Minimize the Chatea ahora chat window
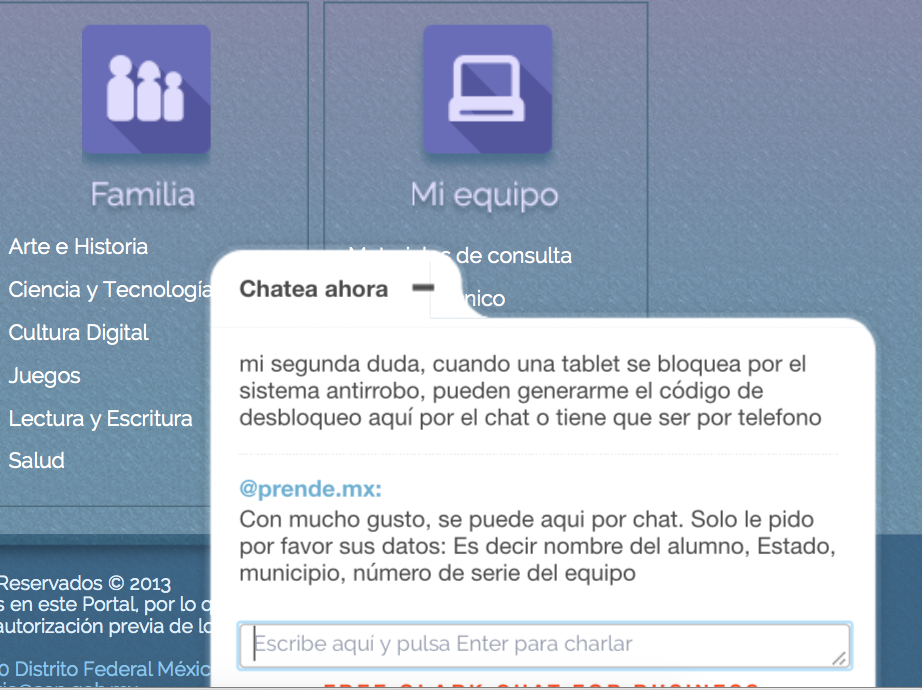 pos(423,288)
